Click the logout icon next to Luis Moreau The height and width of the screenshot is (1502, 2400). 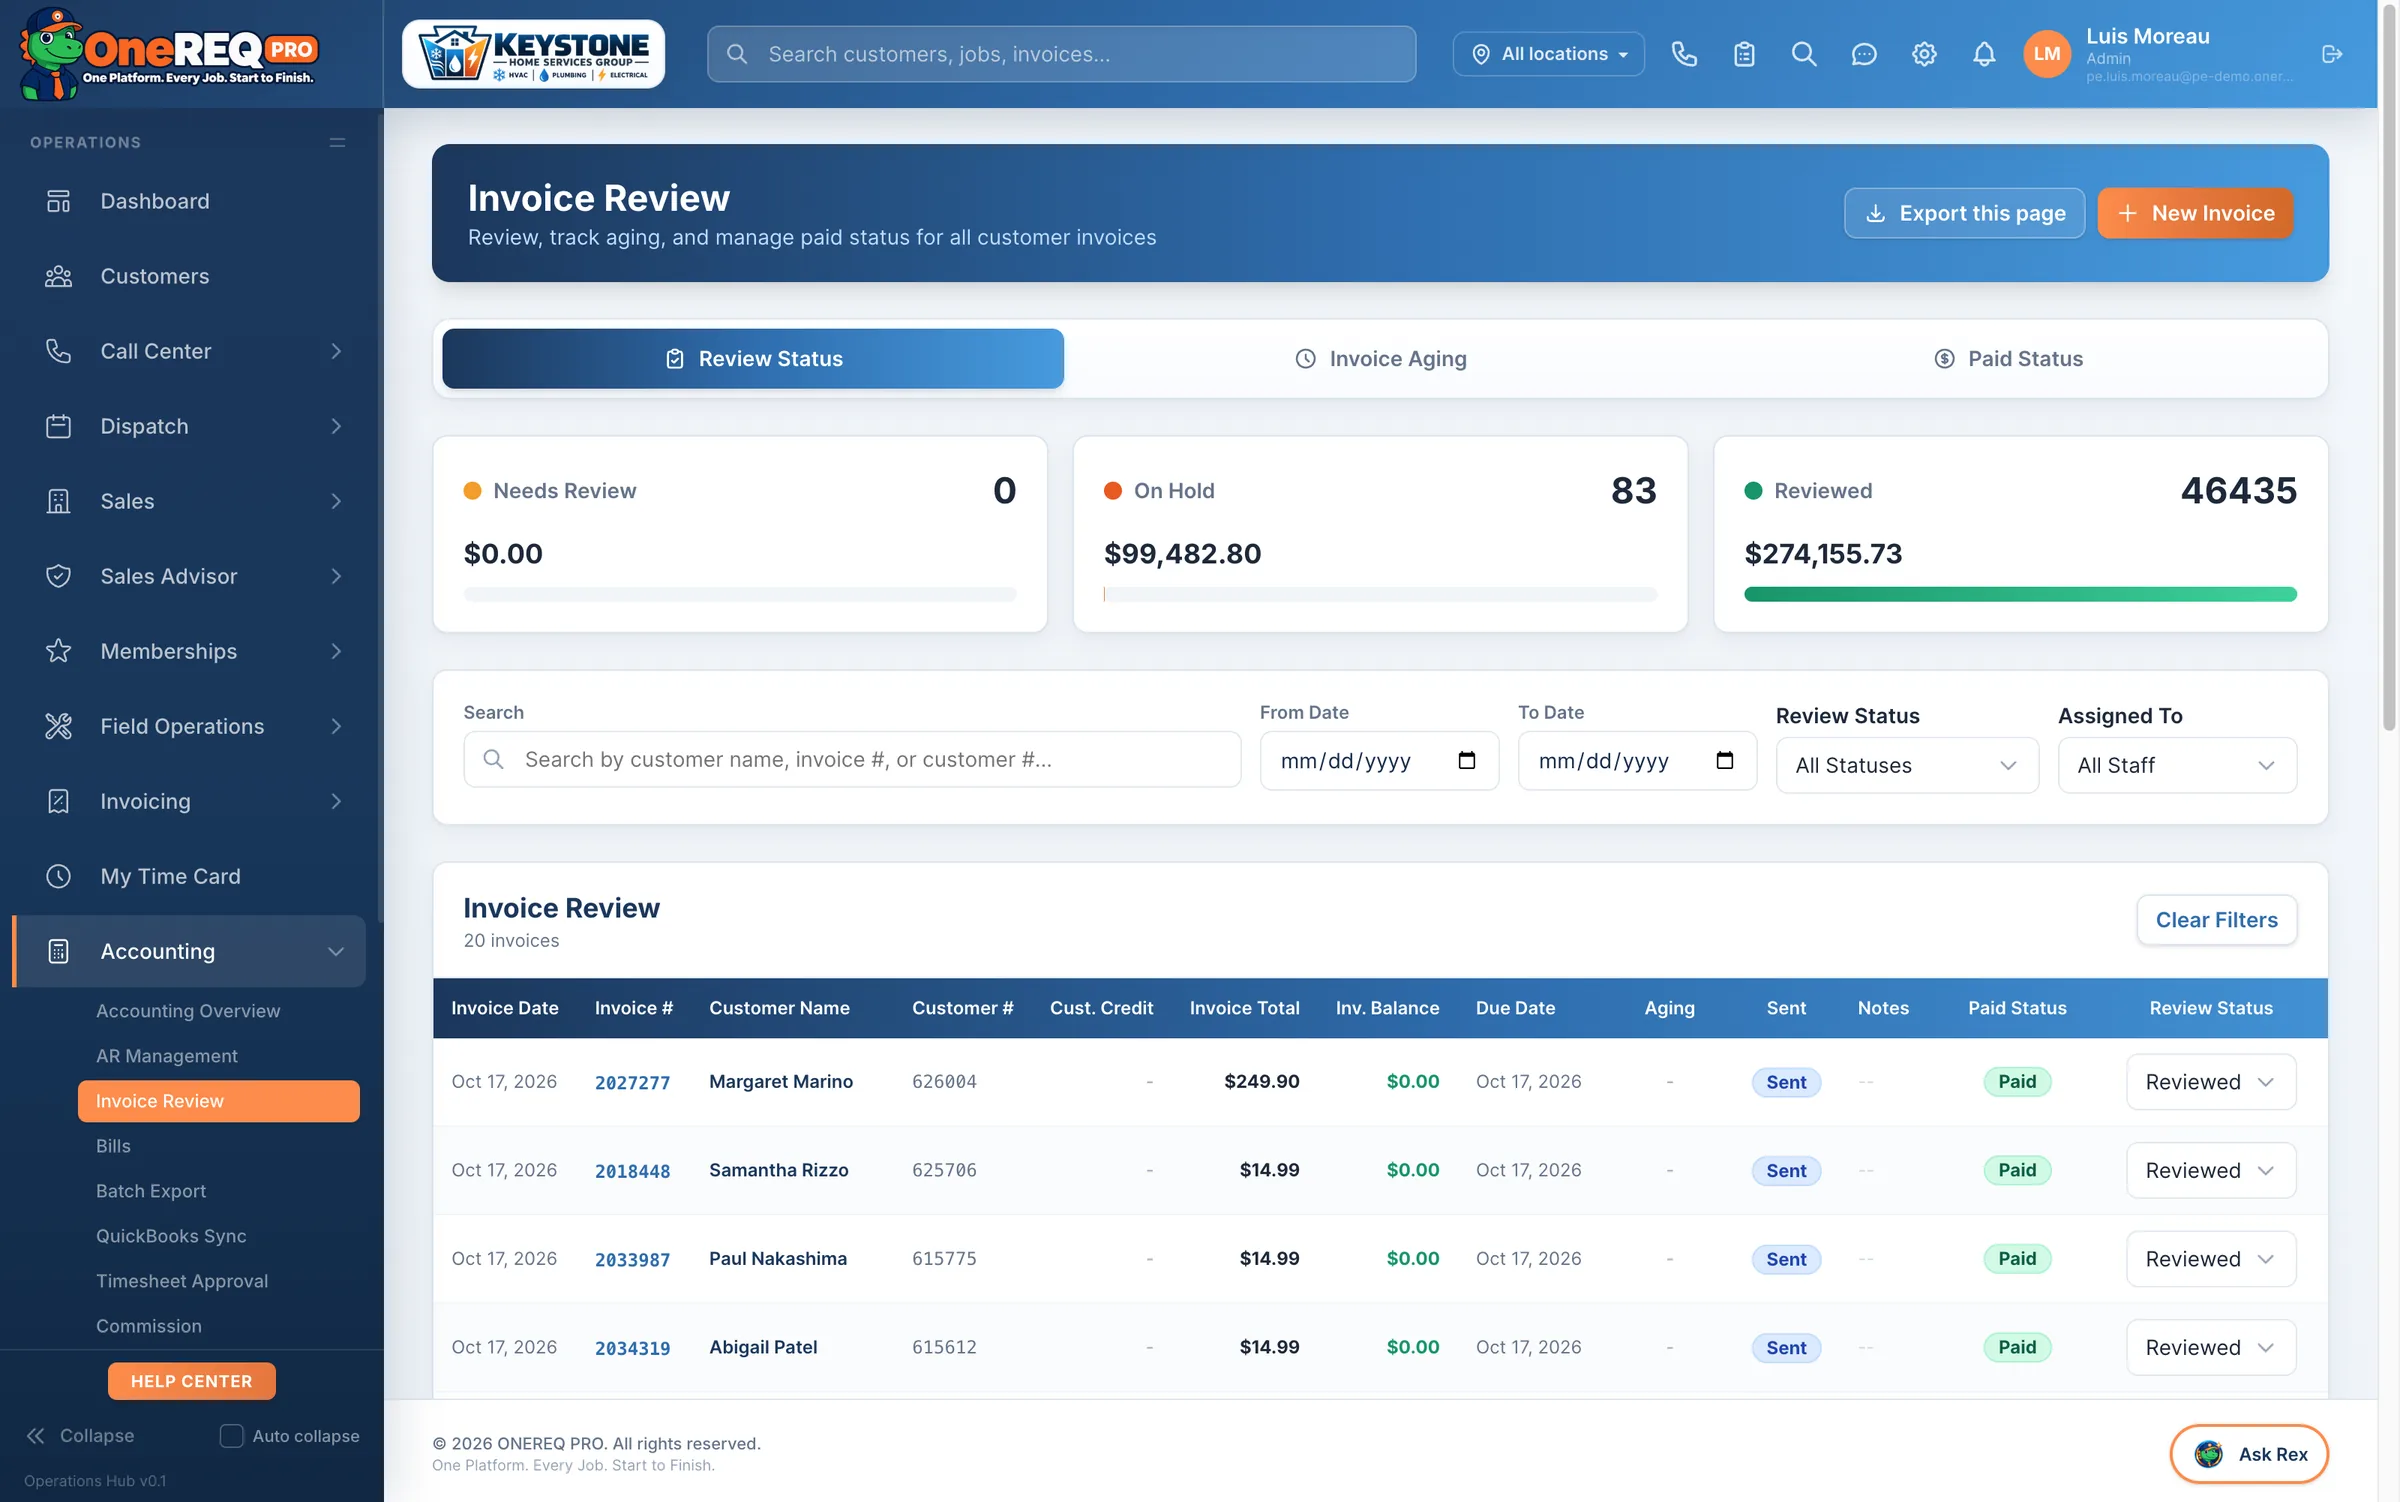pyautogui.click(x=2332, y=54)
